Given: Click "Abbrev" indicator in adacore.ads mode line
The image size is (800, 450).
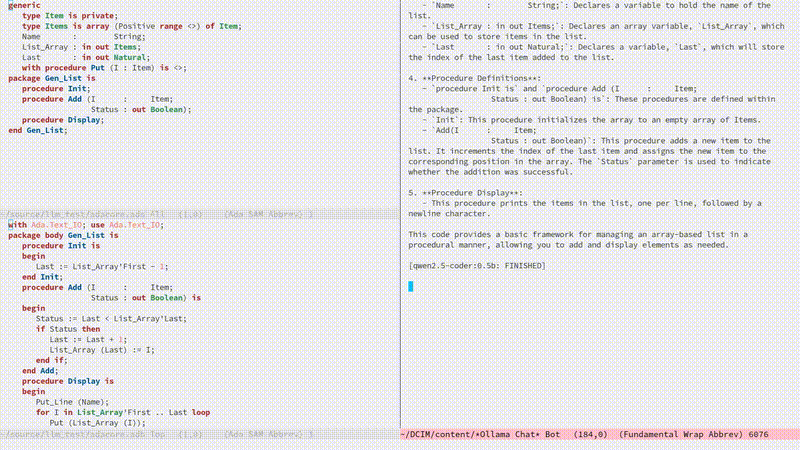Looking at the screenshot, I should coord(284,215).
